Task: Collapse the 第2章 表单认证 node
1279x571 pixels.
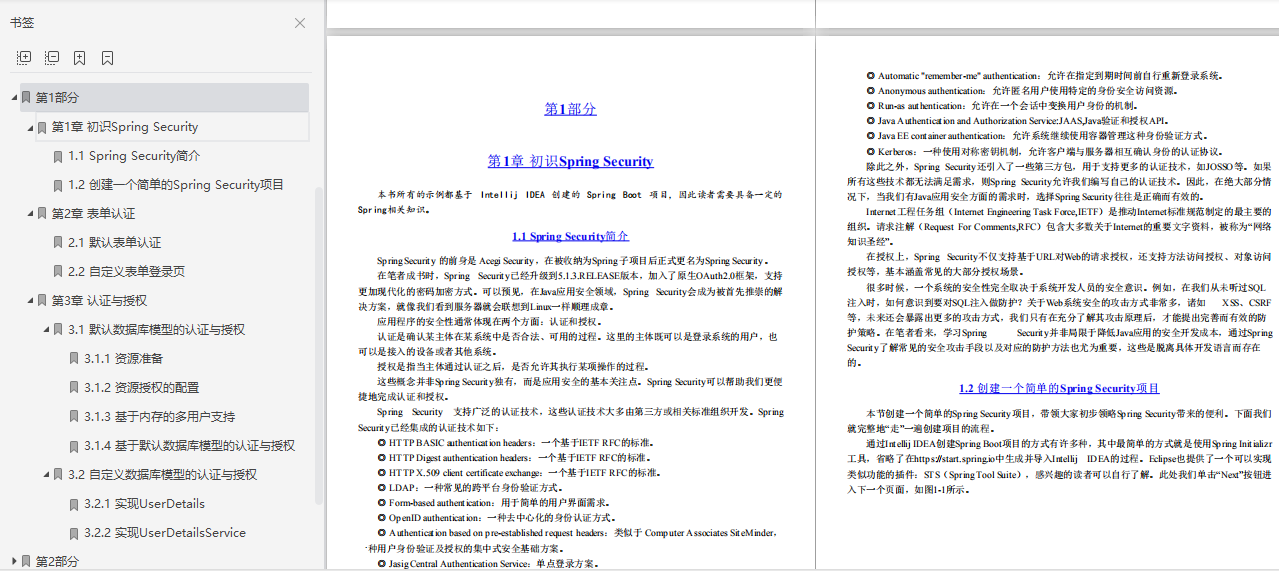Action: pyautogui.click(x=30, y=214)
